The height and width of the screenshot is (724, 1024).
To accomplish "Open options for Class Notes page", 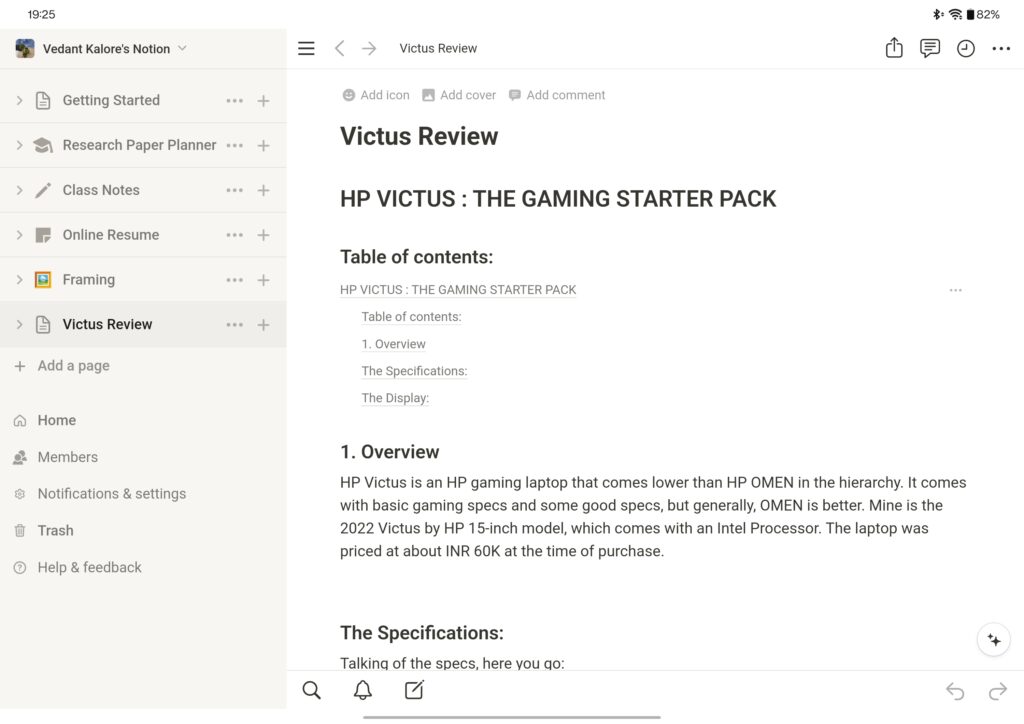I will [x=234, y=191].
